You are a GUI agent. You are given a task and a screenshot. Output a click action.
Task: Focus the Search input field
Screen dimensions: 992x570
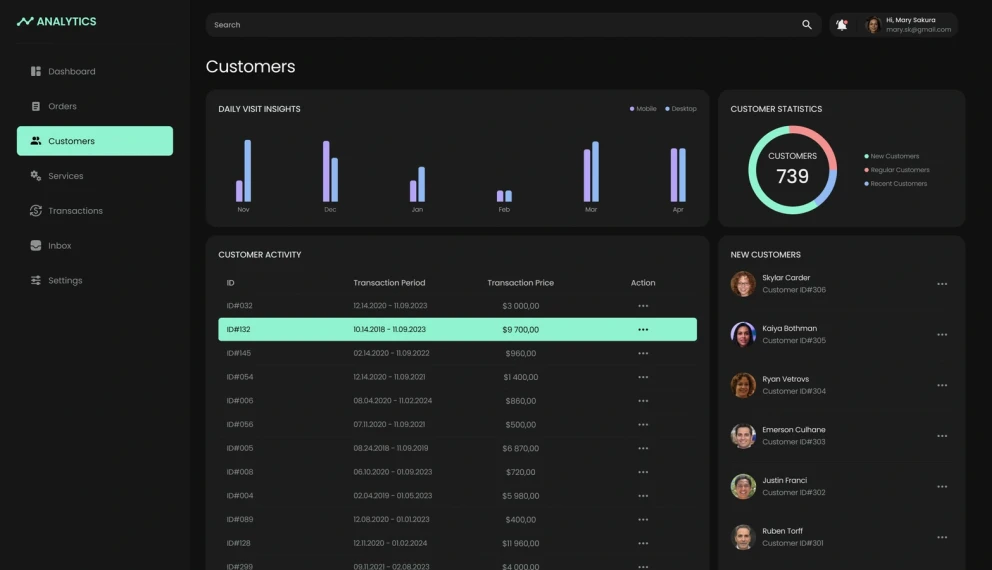click(x=500, y=25)
